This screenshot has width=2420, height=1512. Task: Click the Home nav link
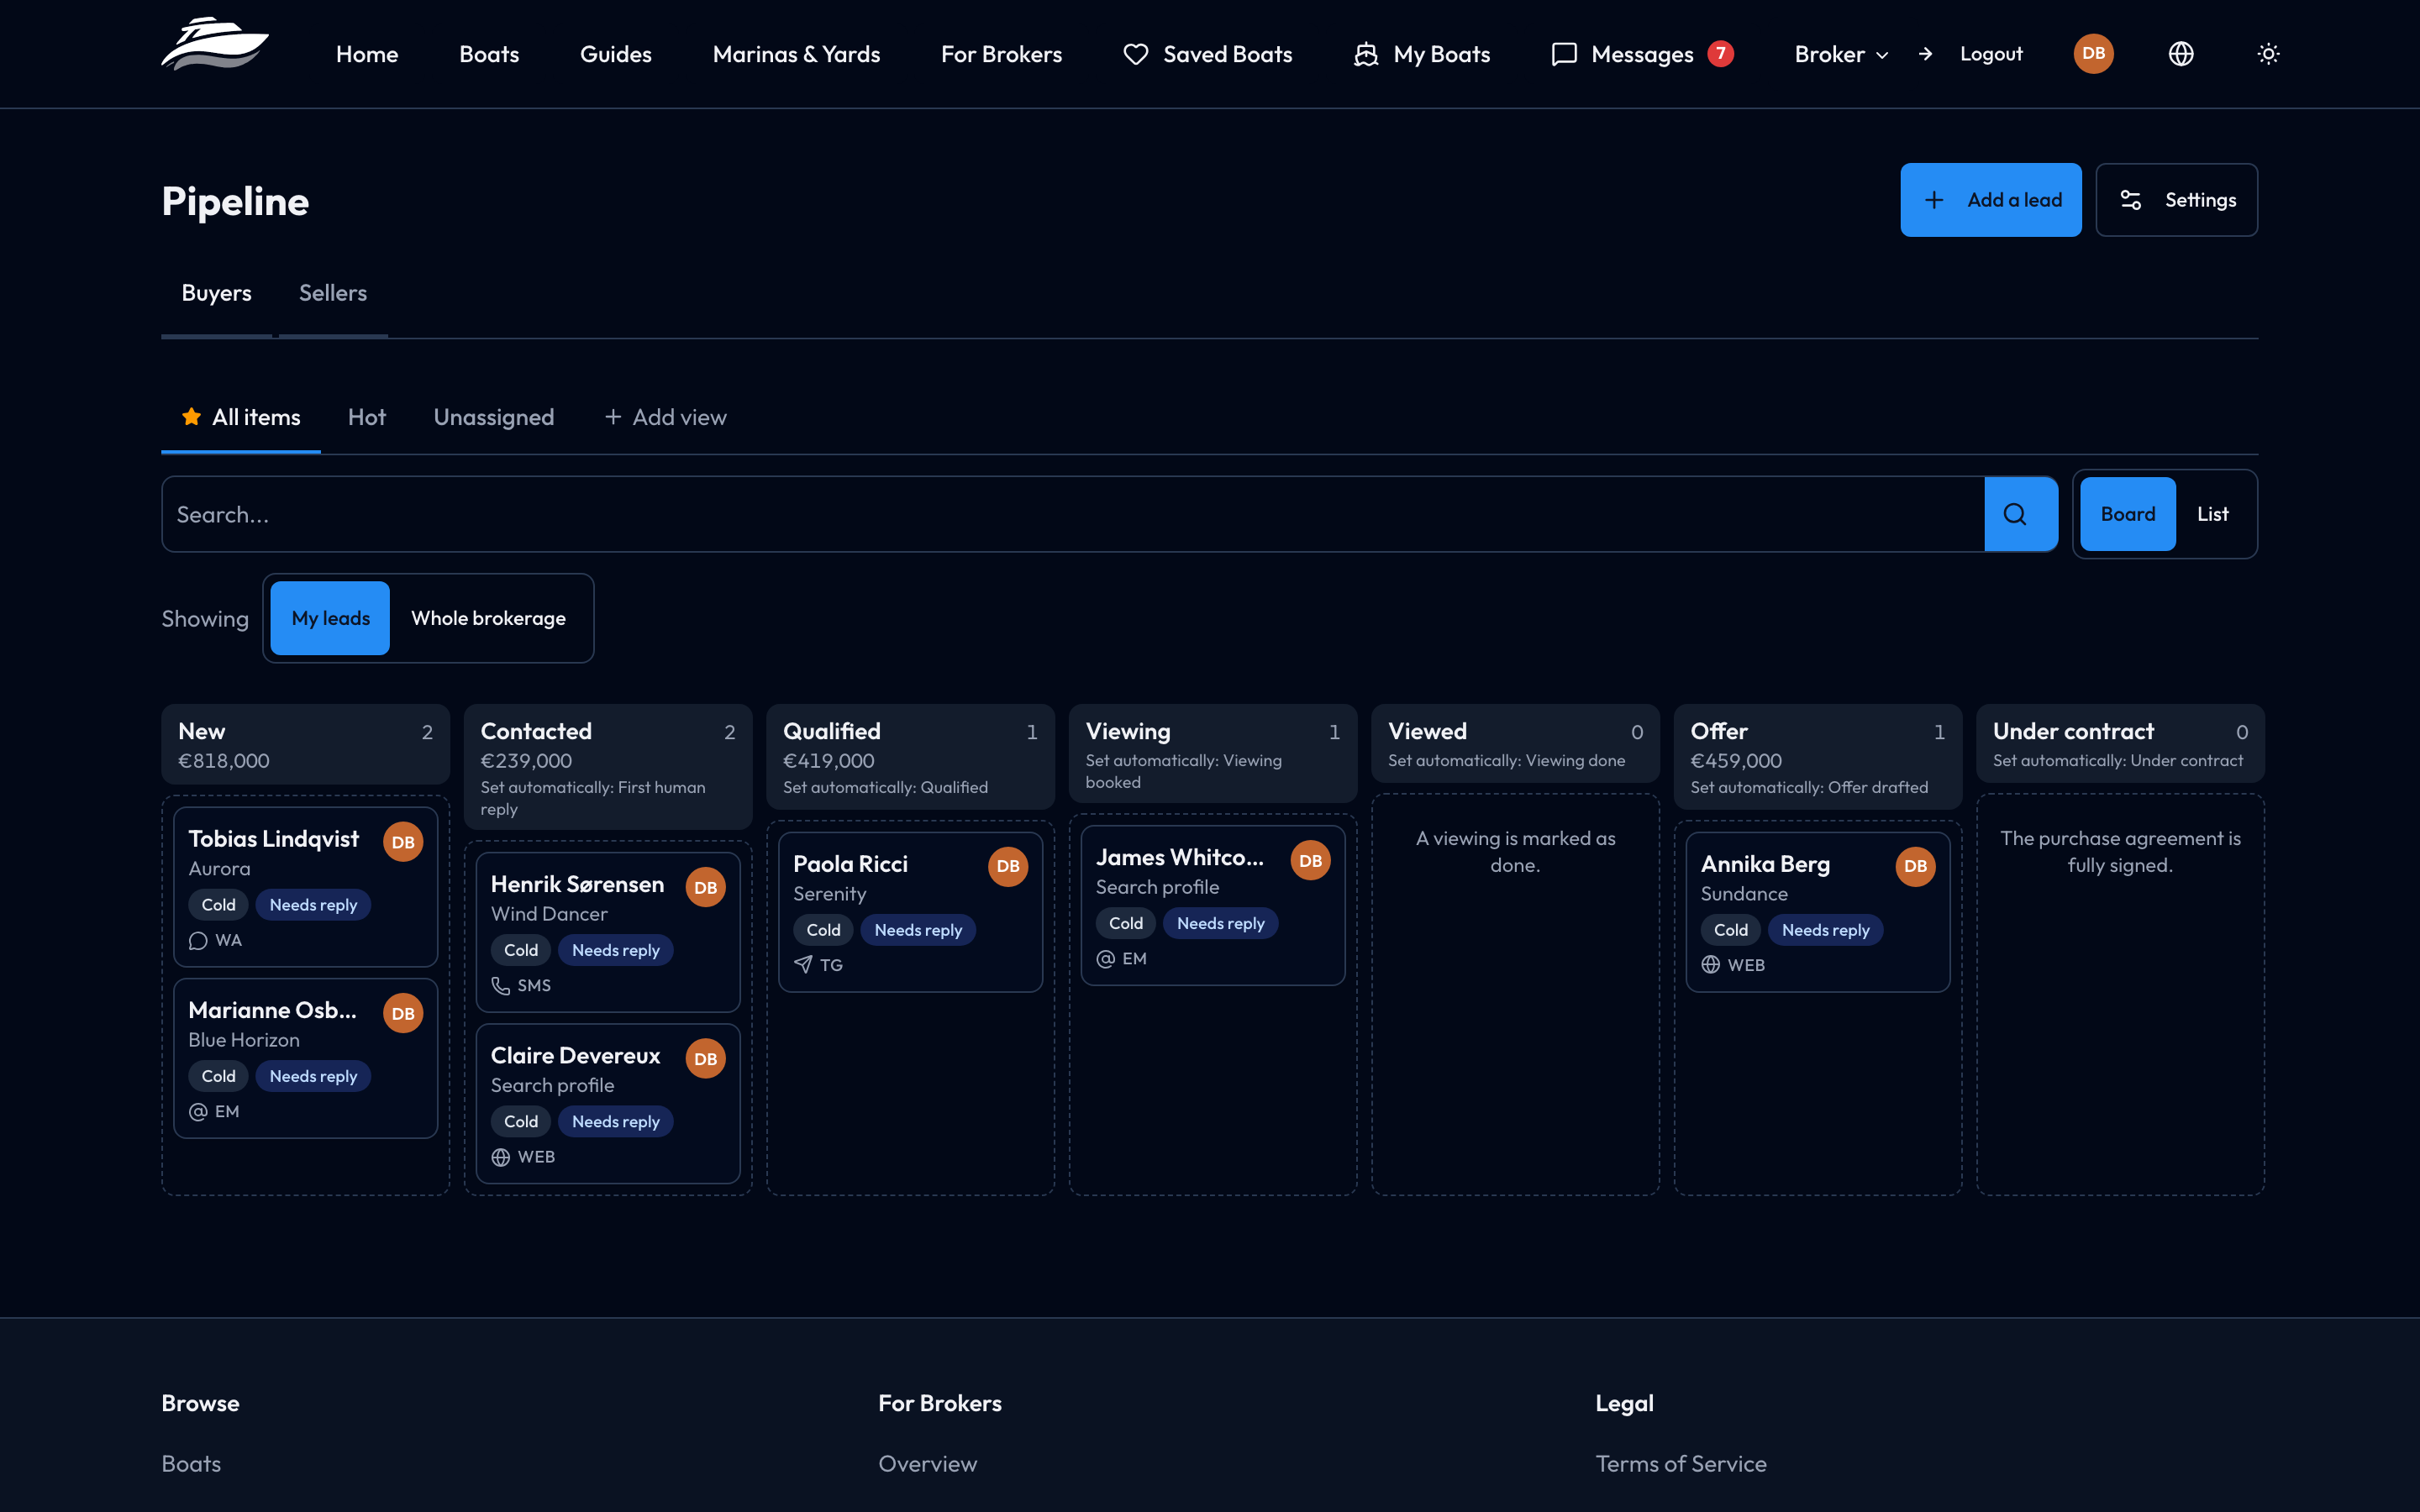[367, 54]
